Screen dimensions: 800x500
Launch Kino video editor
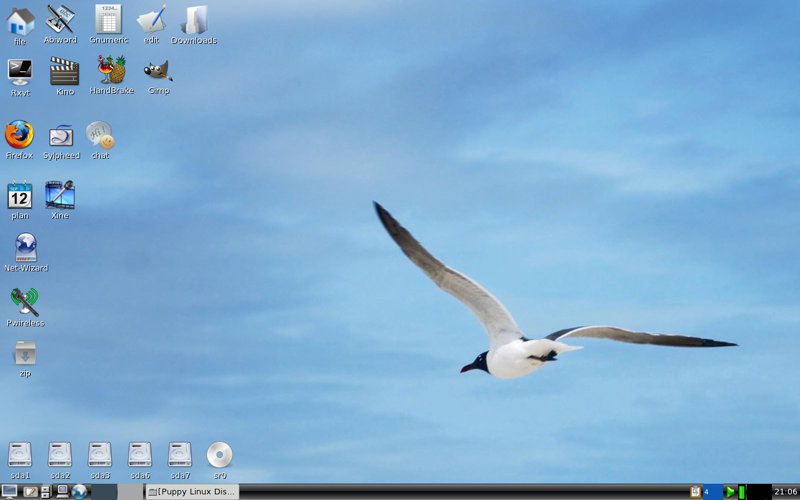click(x=64, y=71)
